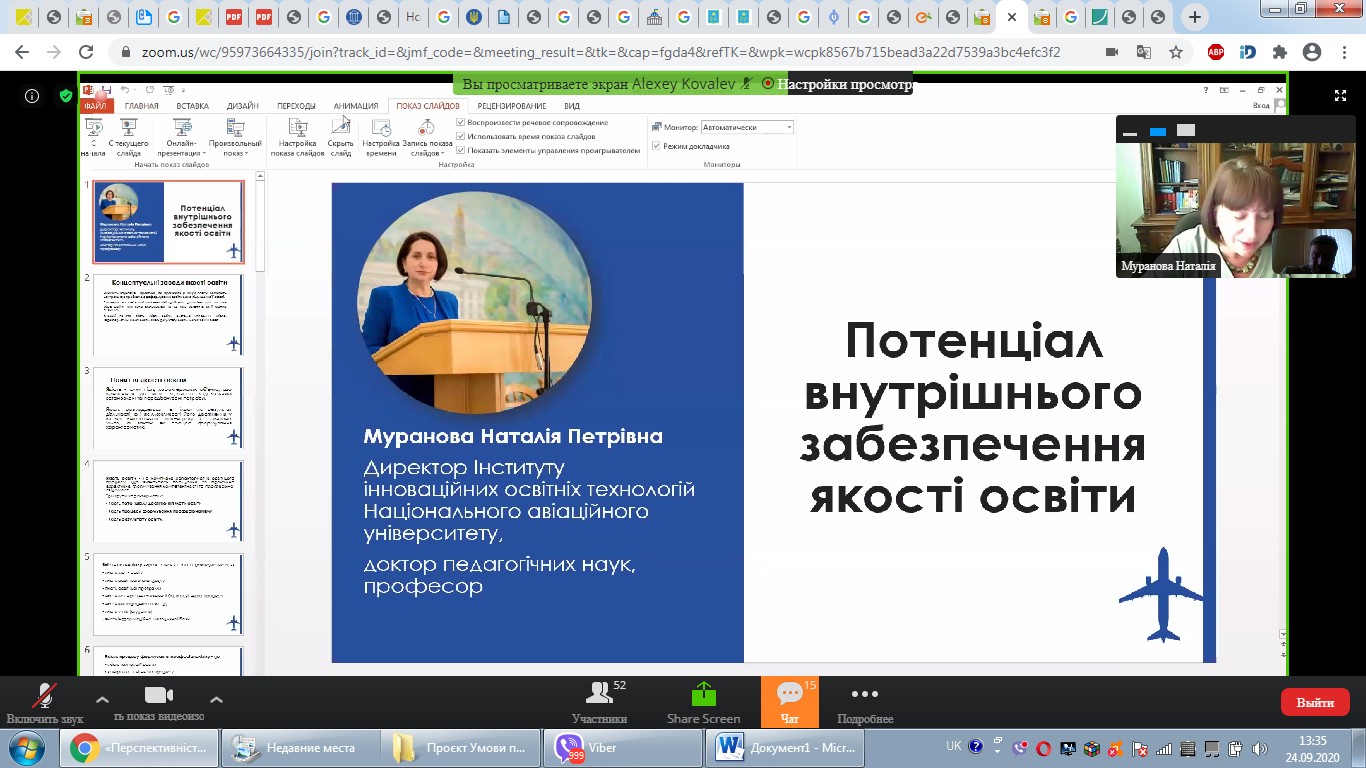Click the green encryption shield icon
1366x768 pixels.
[x=66, y=96]
